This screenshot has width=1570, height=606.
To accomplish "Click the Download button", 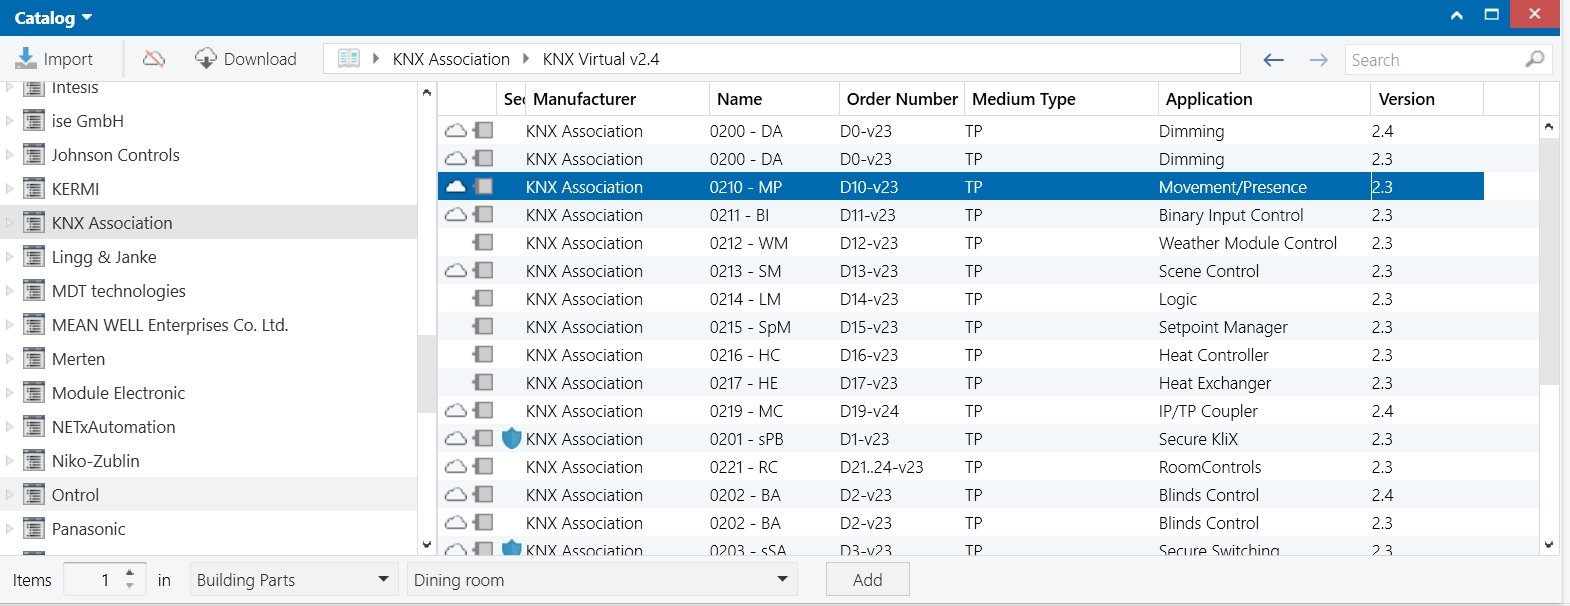I will point(246,59).
